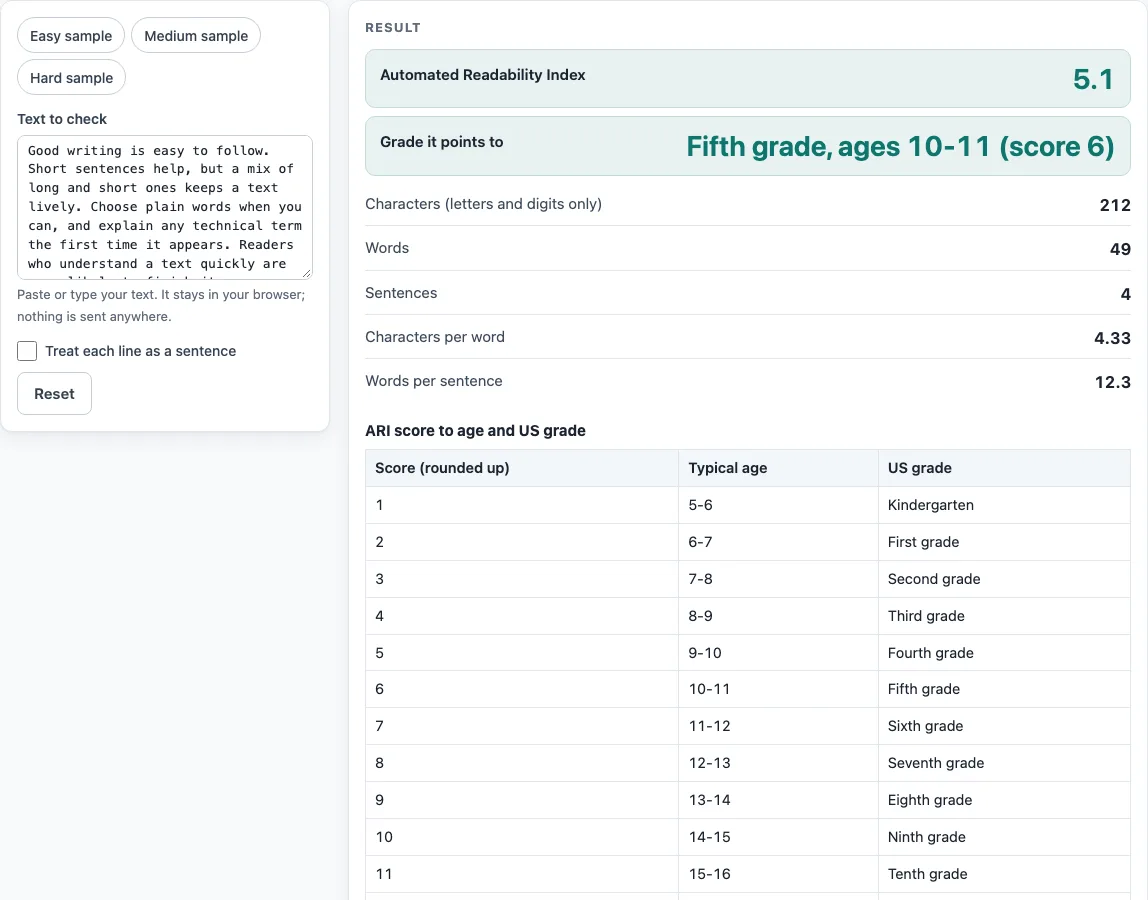Load the Easy sample text

pyautogui.click(x=71, y=36)
